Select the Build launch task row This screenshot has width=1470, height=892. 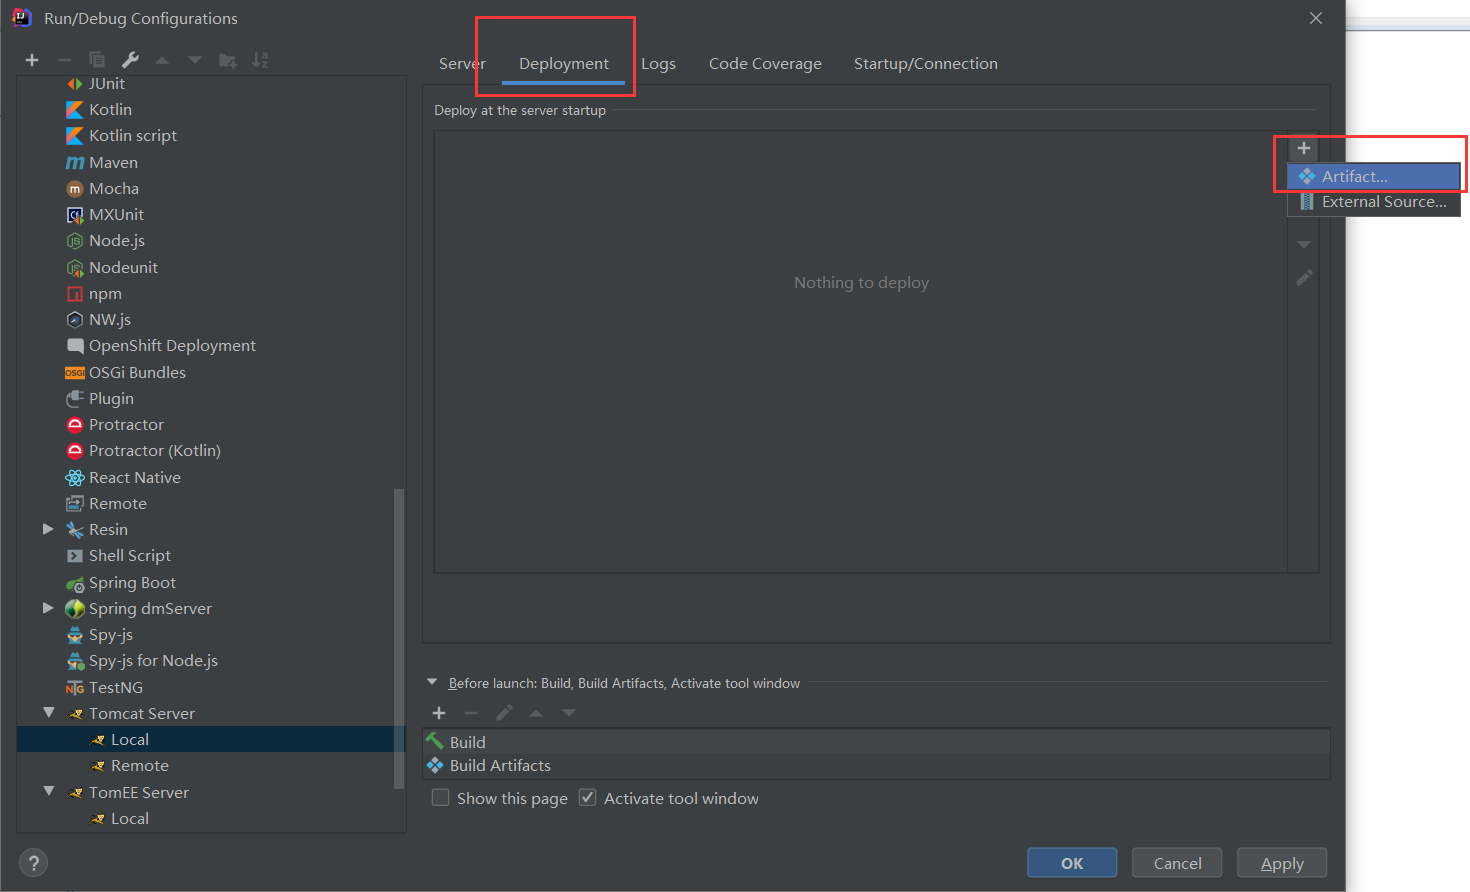(x=876, y=742)
